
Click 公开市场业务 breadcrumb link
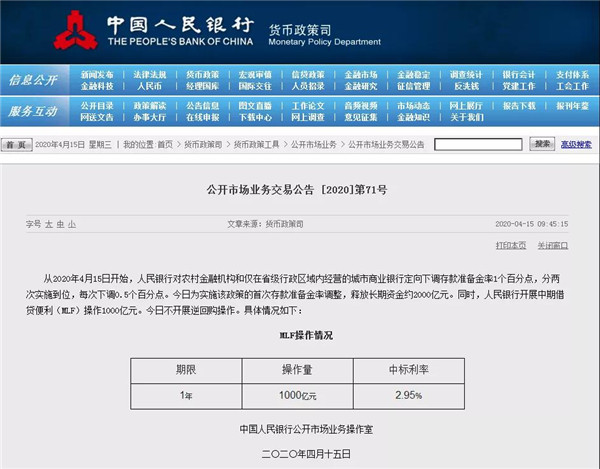(x=314, y=145)
